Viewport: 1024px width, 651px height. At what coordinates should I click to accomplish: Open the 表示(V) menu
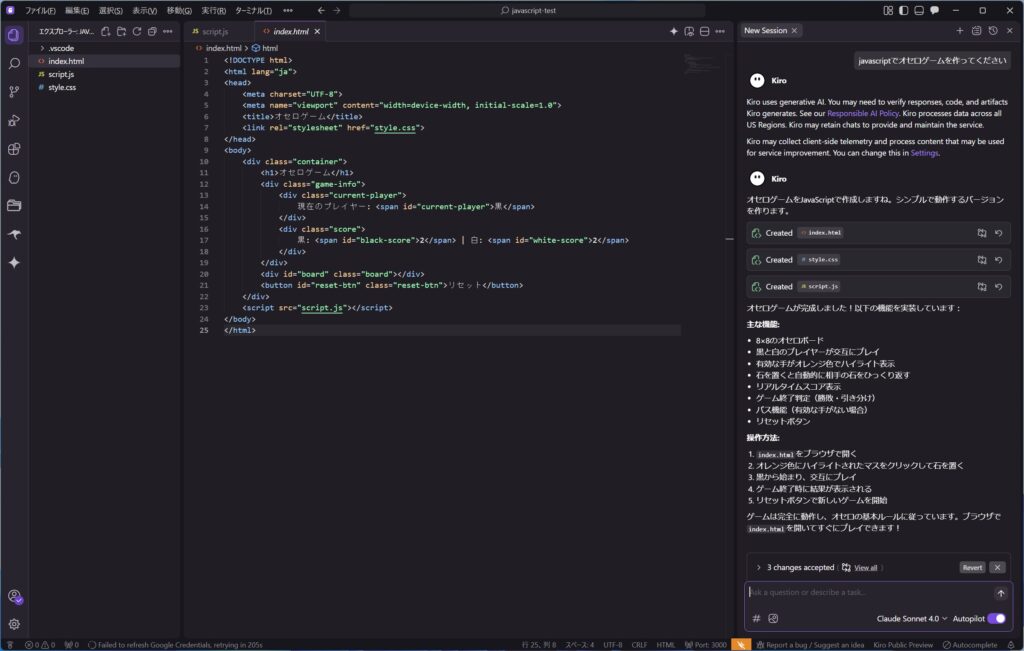(144, 10)
